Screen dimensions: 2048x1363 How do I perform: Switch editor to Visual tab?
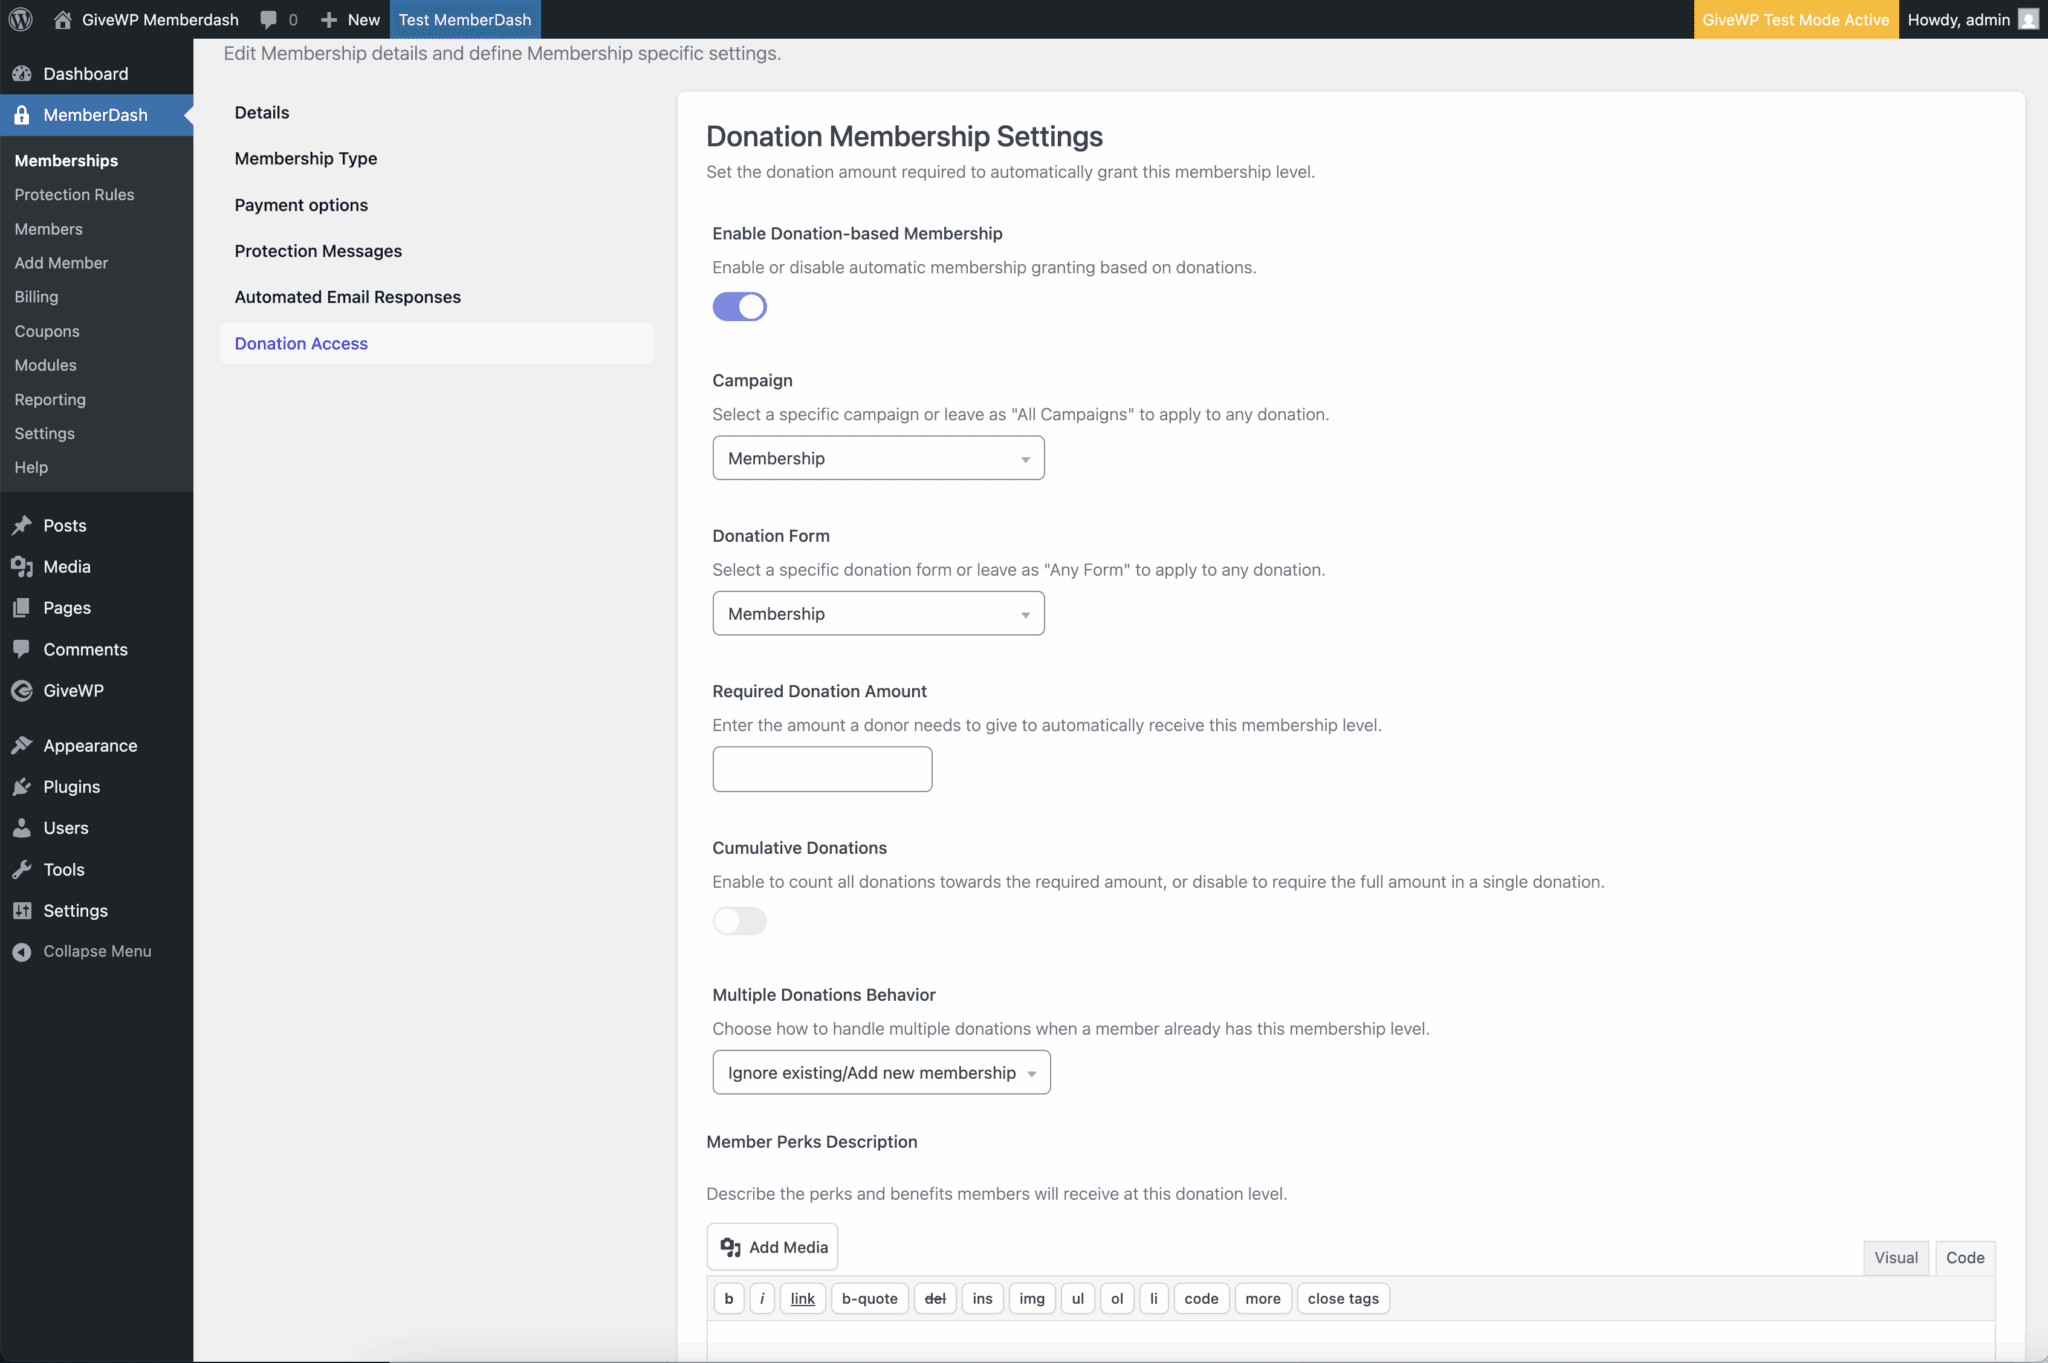pos(1896,1257)
